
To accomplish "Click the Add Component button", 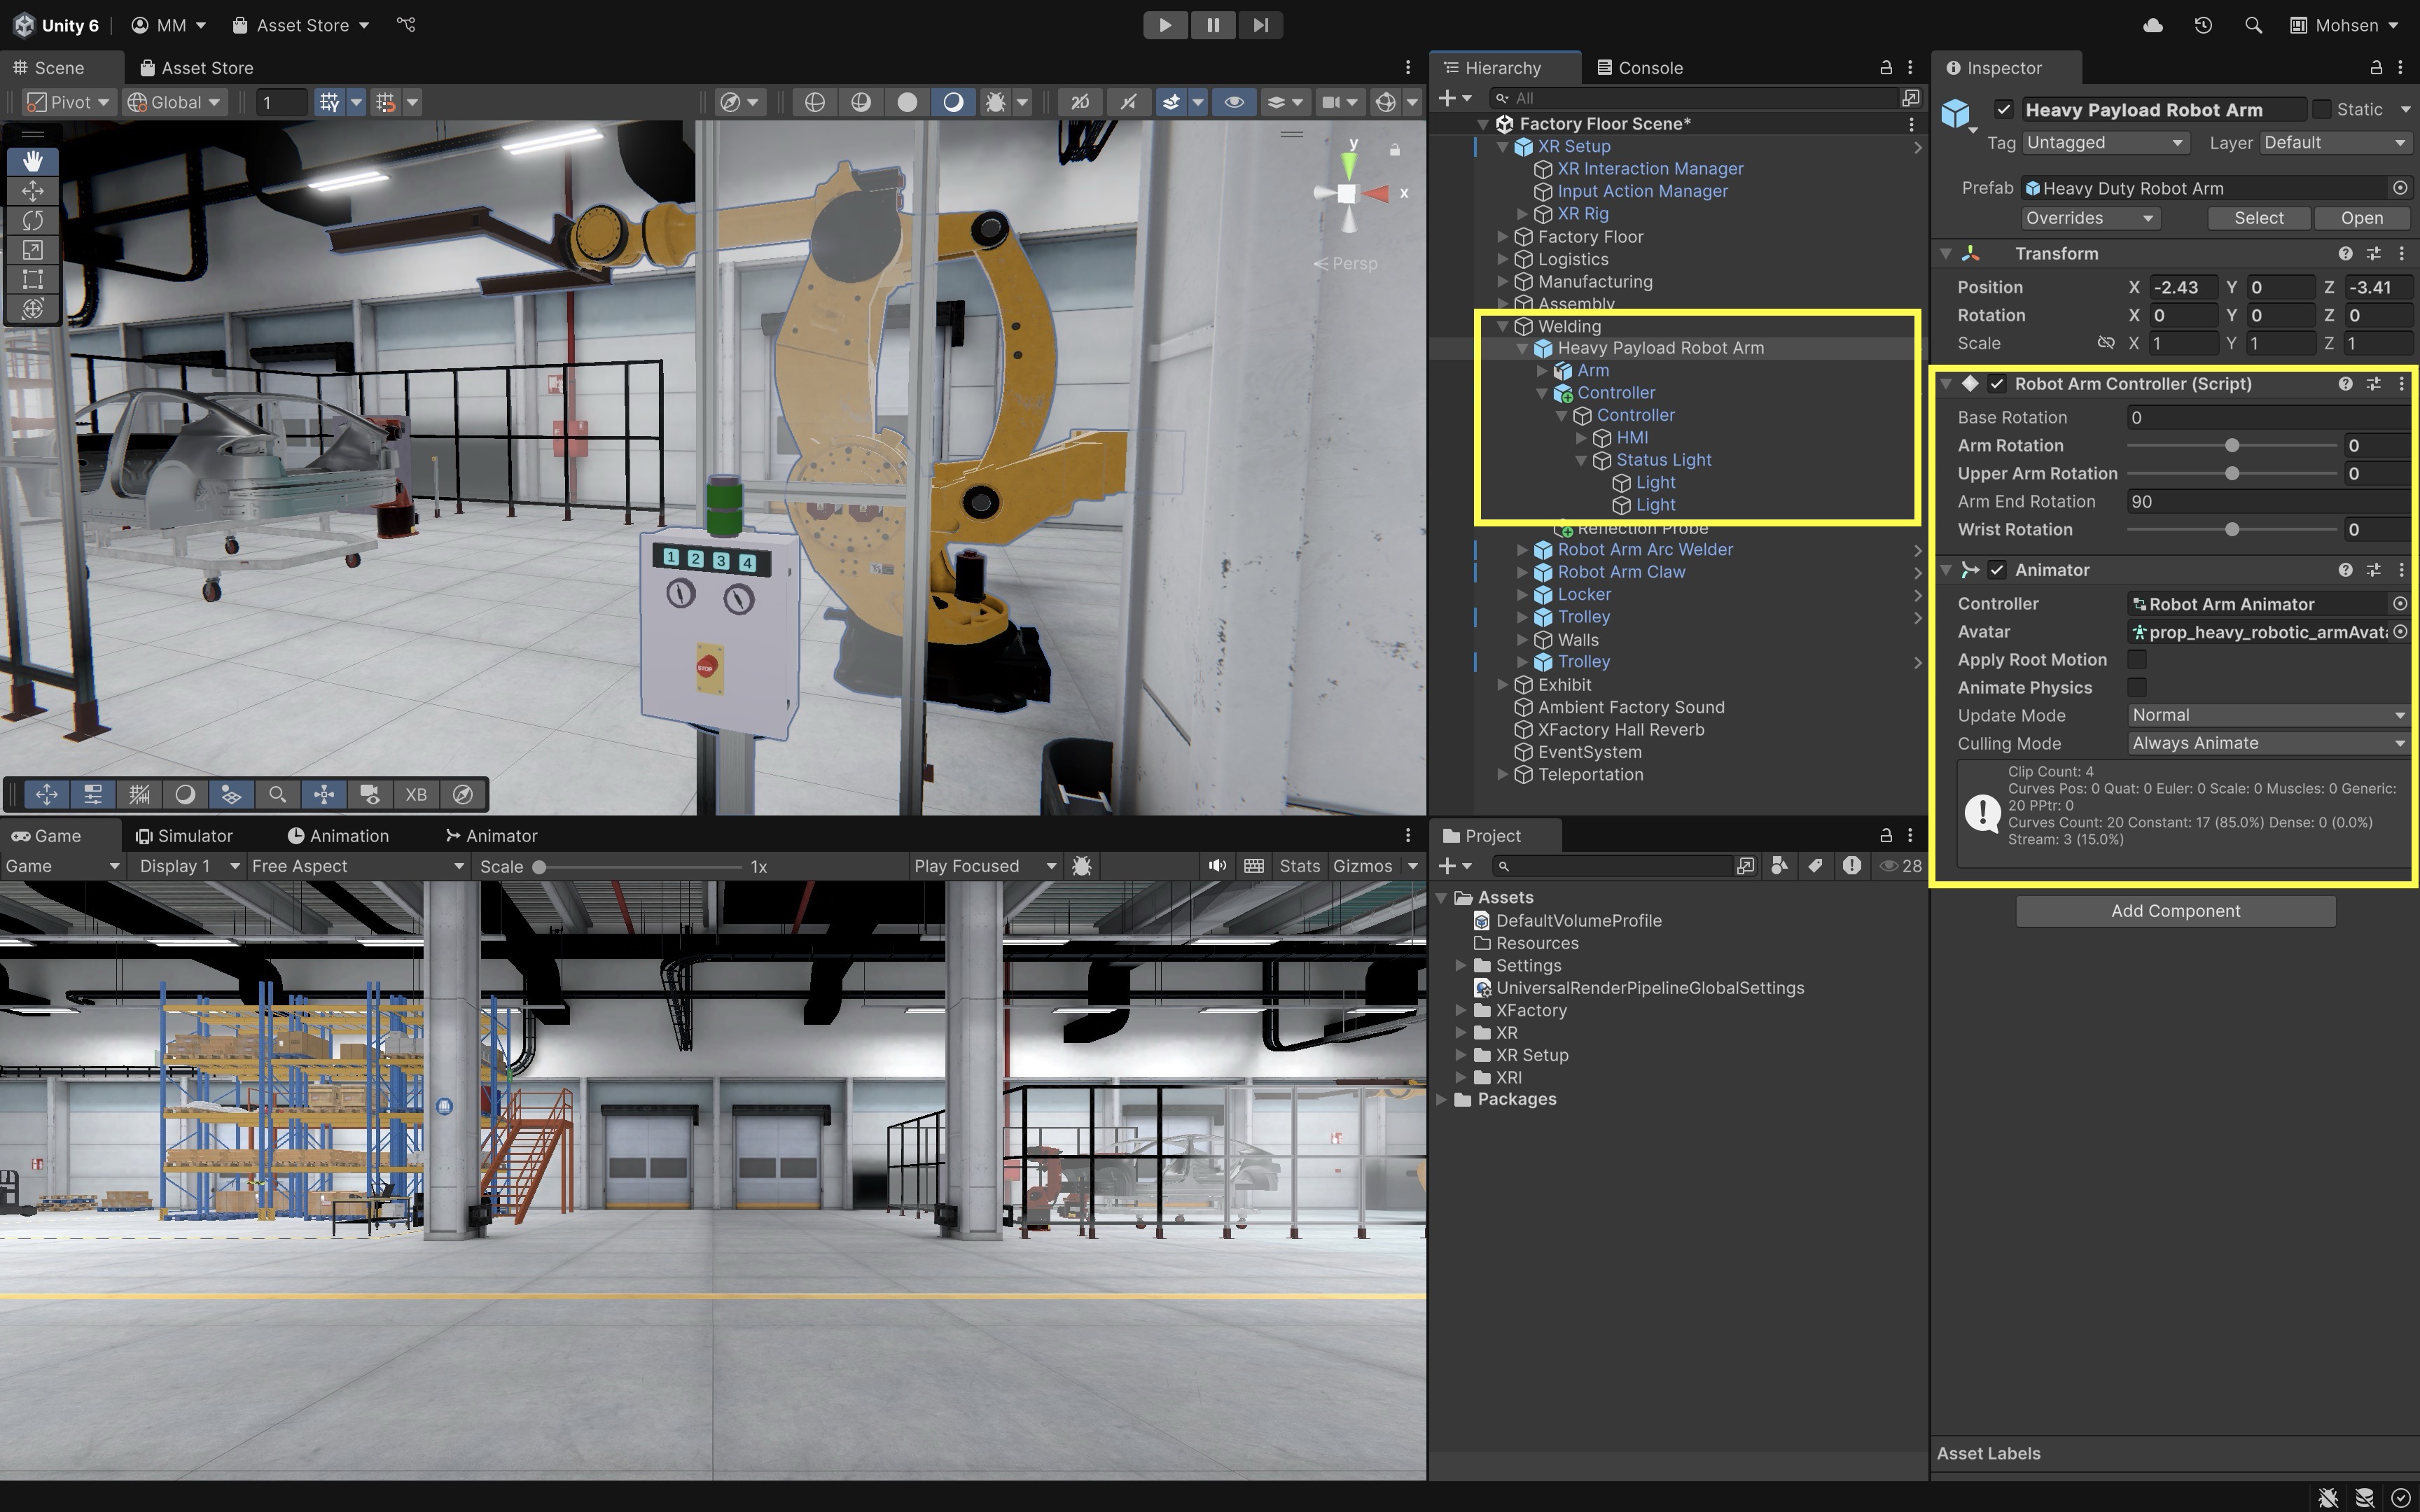I will [2175, 911].
